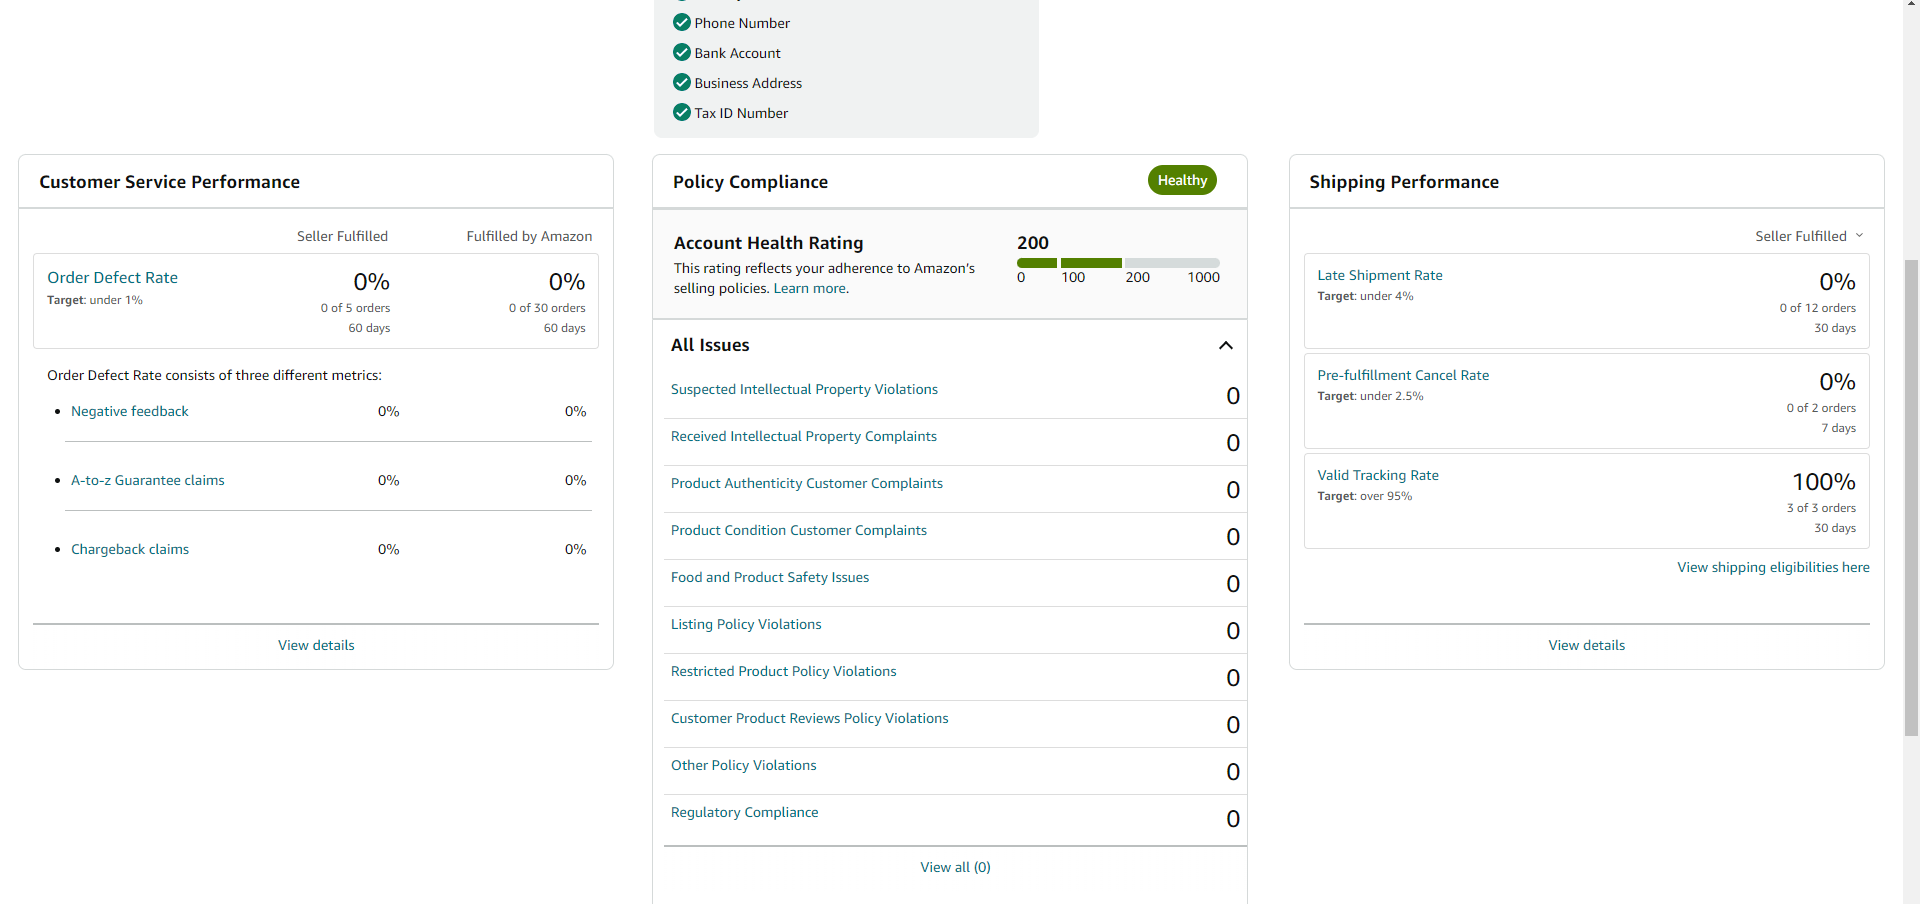
Task: Click the green check icon beside Tax ID Number
Action: [682, 112]
